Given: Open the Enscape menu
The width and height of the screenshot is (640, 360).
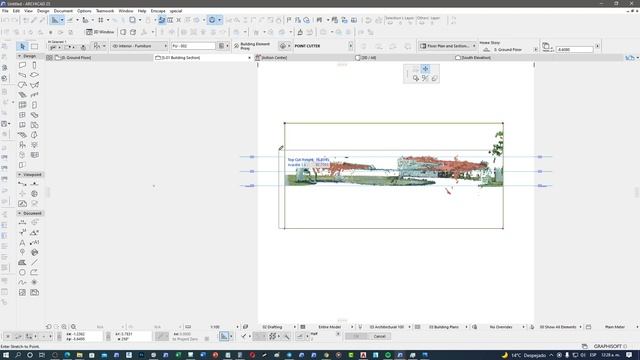Looking at the screenshot, I should pos(158,11).
